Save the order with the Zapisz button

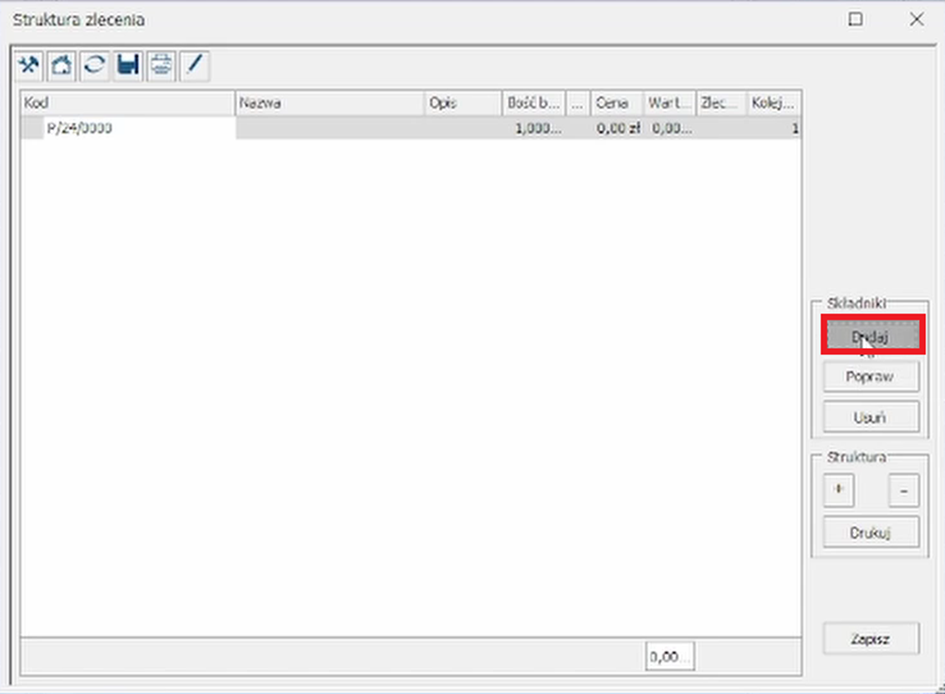pyautogui.click(x=870, y=639)
